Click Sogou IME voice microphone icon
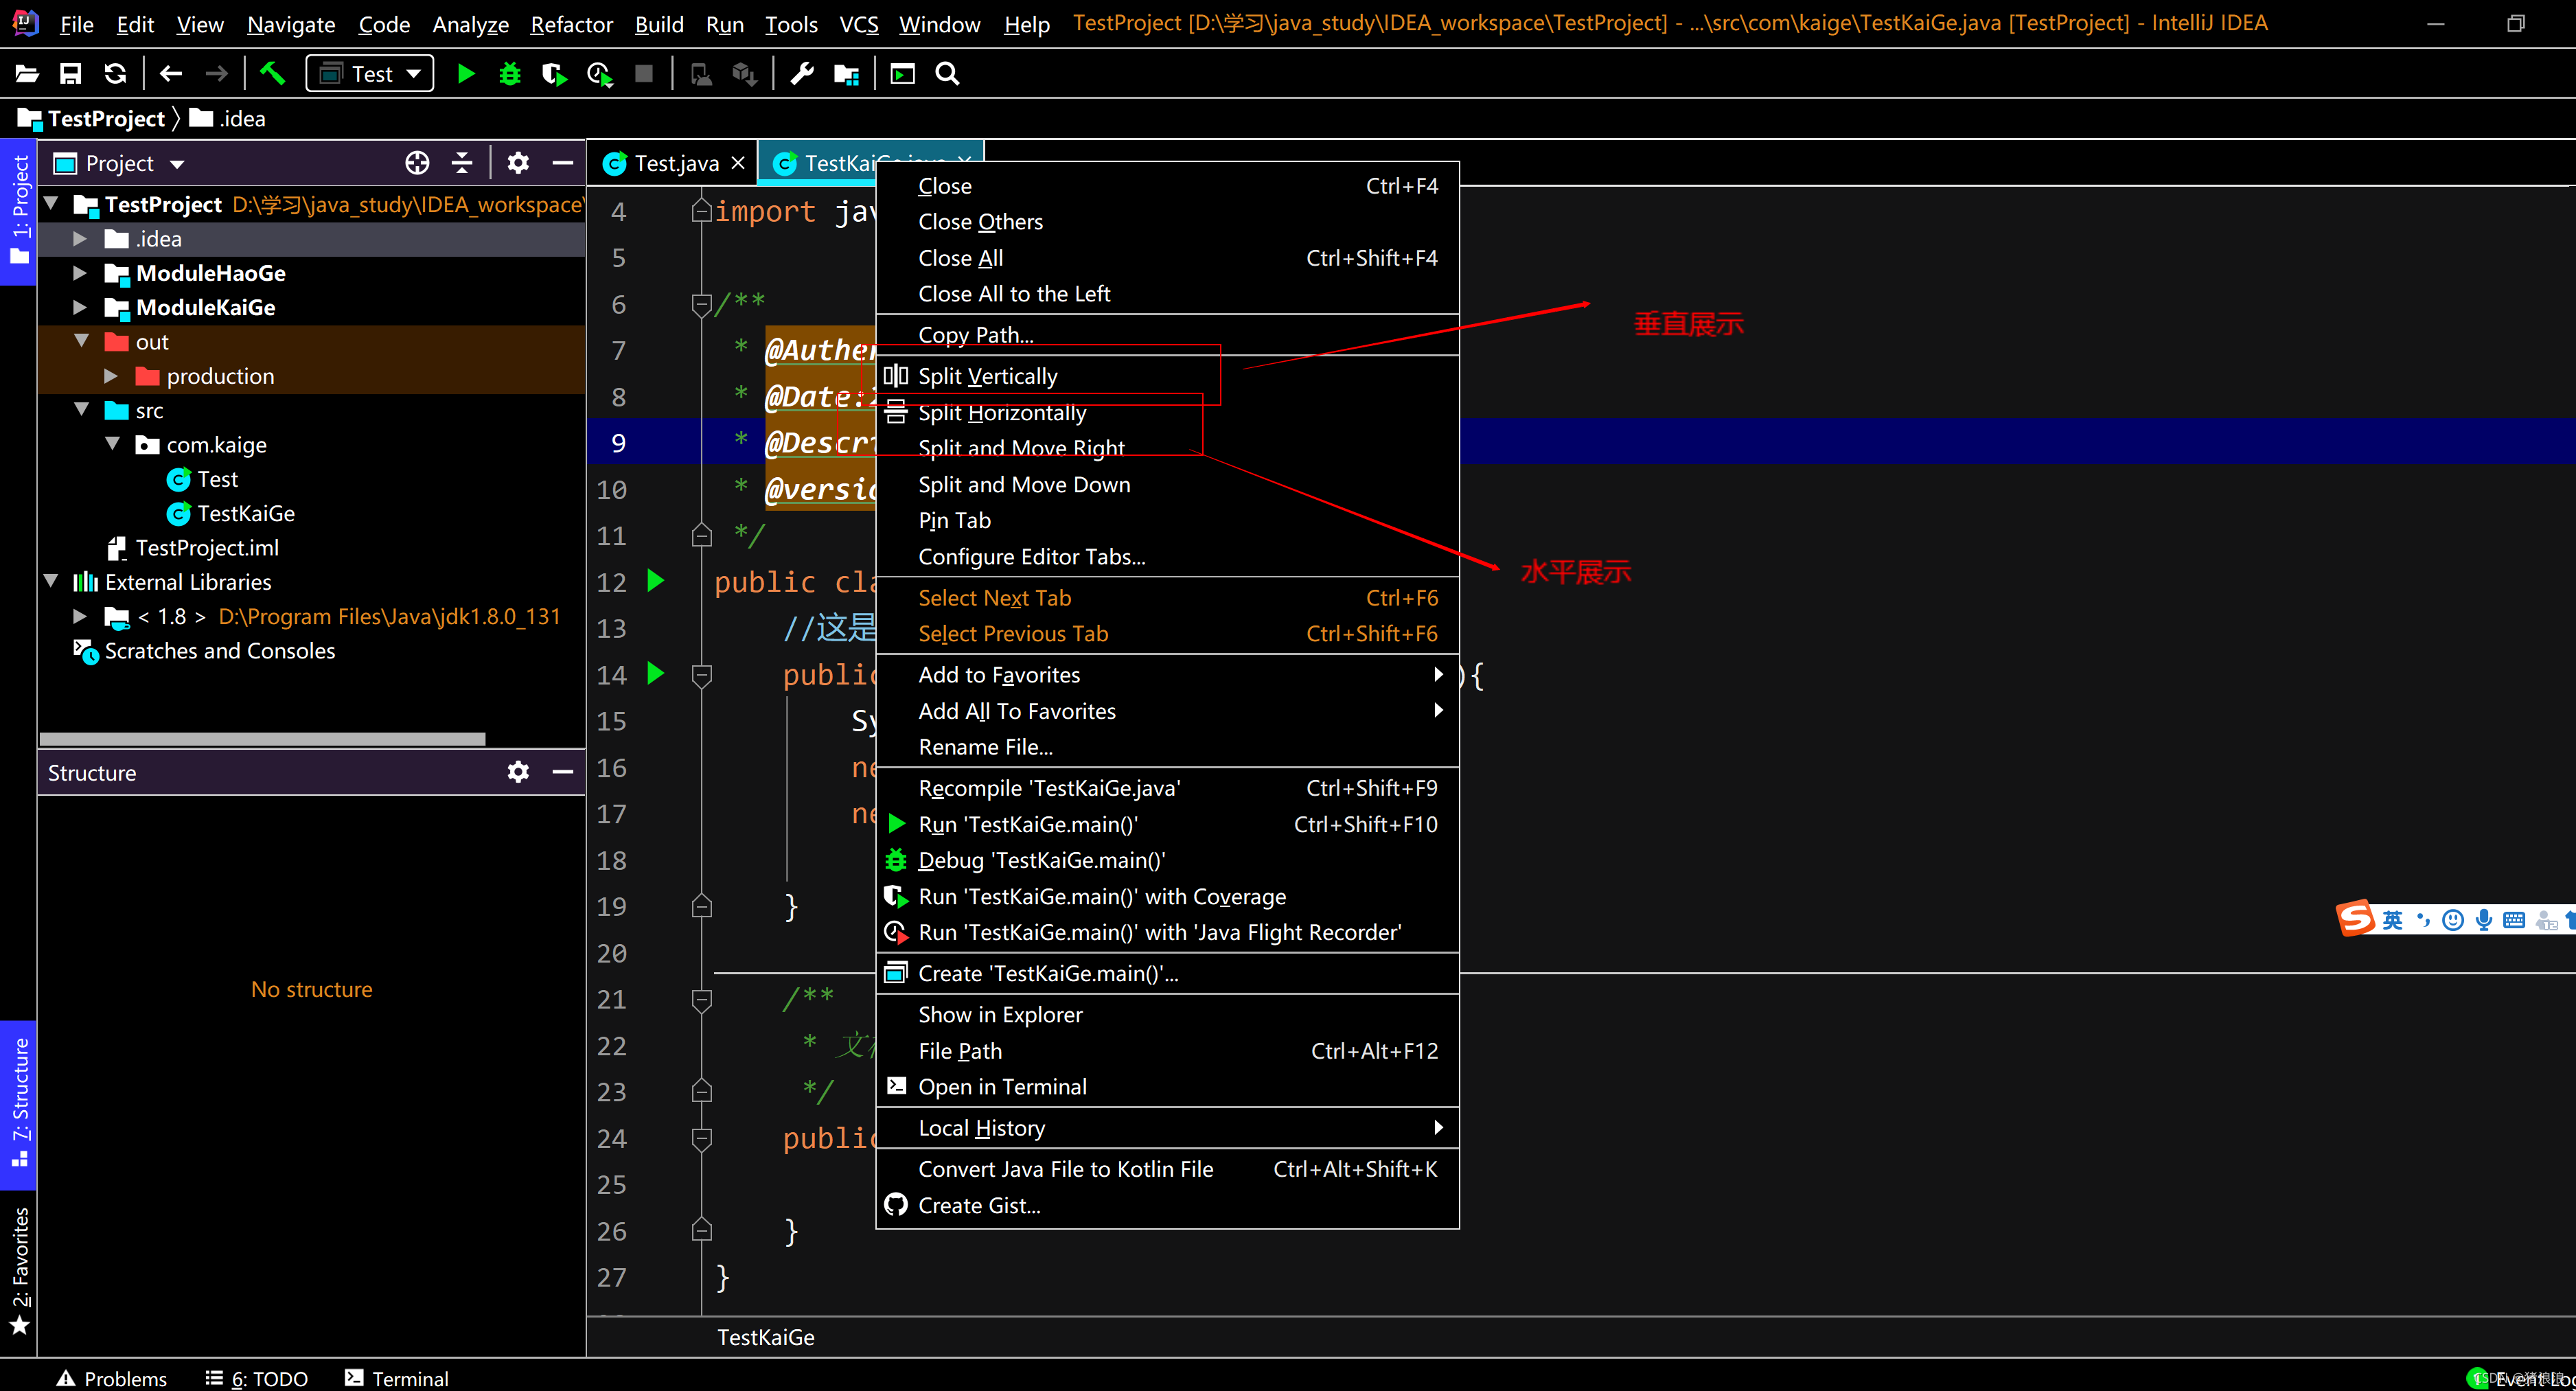The height and width of the screenshot is (1391, 2576). click(x=2484, y=919)
